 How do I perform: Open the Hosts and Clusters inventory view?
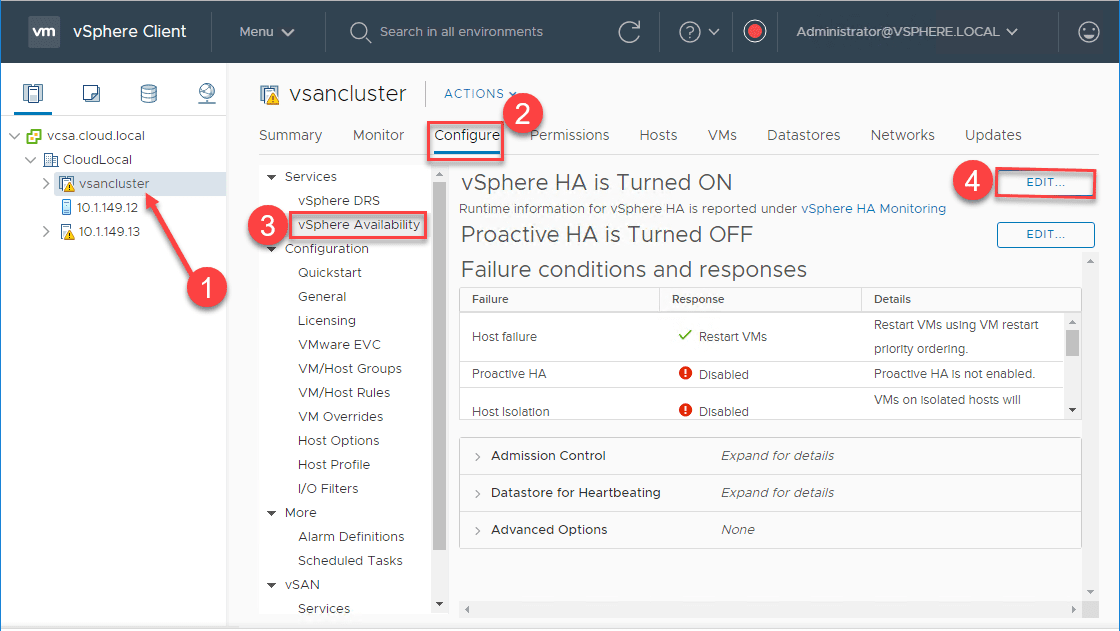tap(33, 94)
